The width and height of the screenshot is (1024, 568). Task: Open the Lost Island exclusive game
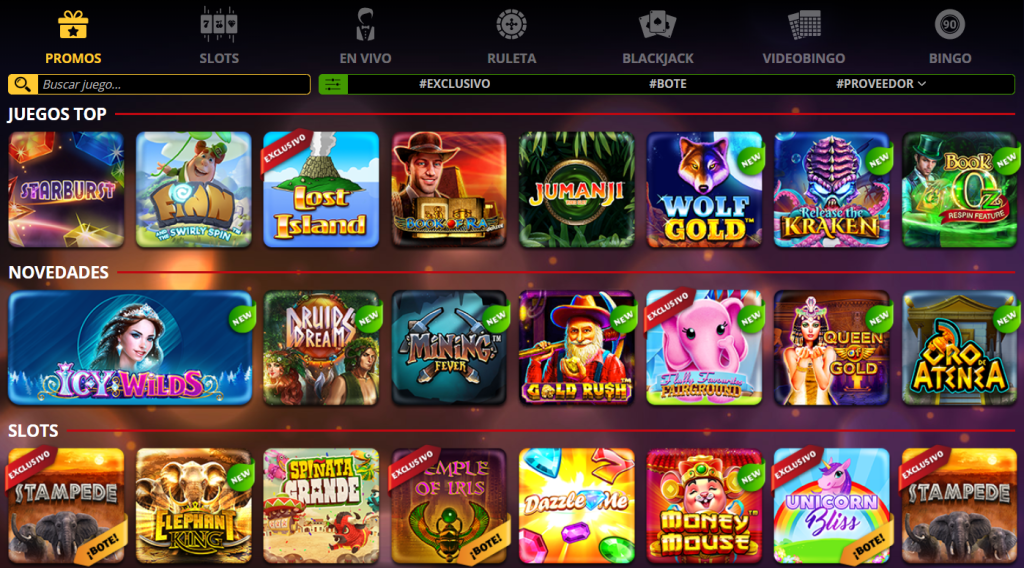pos(321,189)
